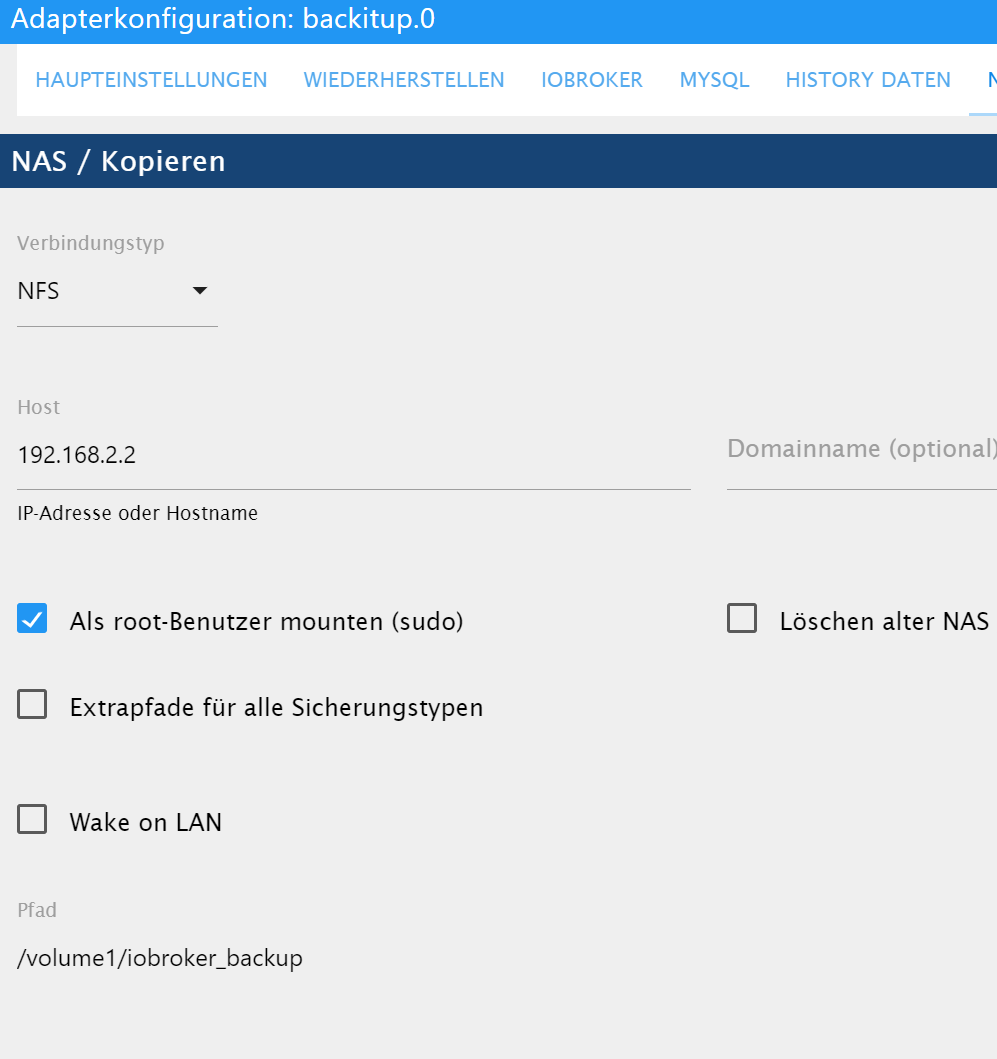Image resolution: width=997 pixels, height=1059 pixels.
Task: Click the Host field with 192.168.2.2
Action: coord(353,455)
